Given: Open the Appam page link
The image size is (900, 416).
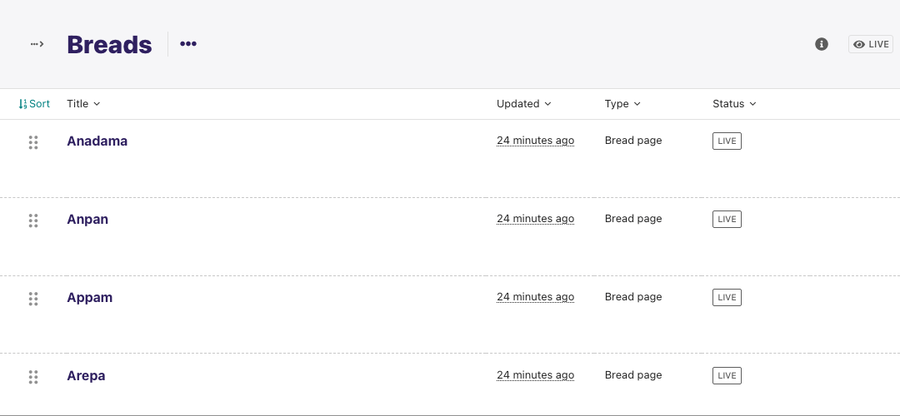Looking at the screenshot, I should click(x=90, y=298).
